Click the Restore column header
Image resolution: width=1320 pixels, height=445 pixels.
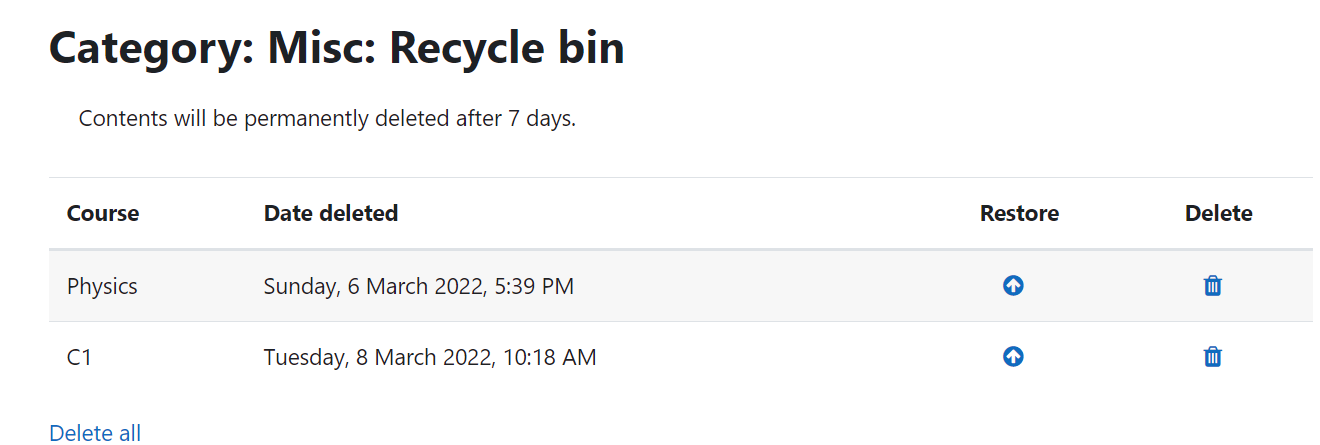[x=1019, y=213]
